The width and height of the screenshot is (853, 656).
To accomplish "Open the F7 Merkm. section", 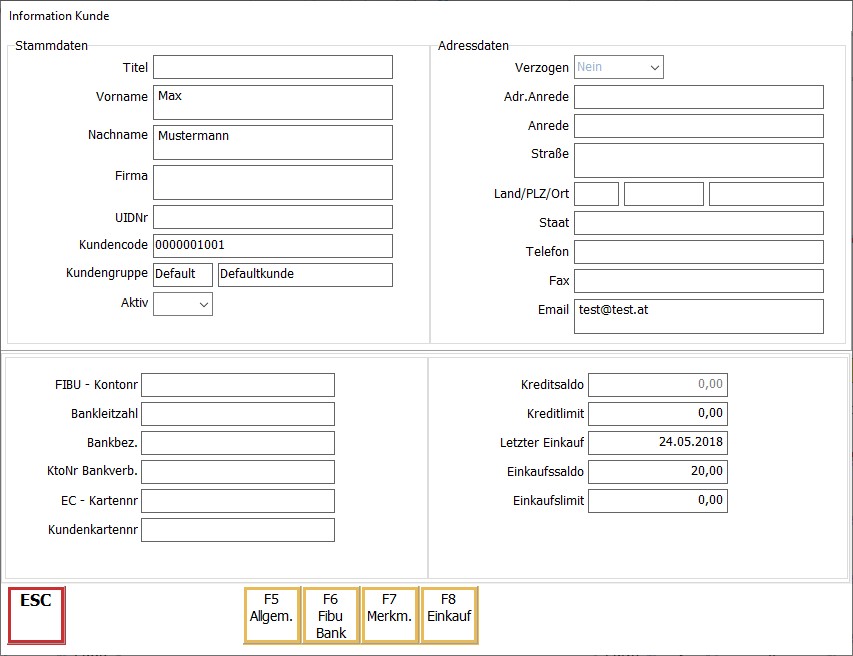I will point(390,615).
